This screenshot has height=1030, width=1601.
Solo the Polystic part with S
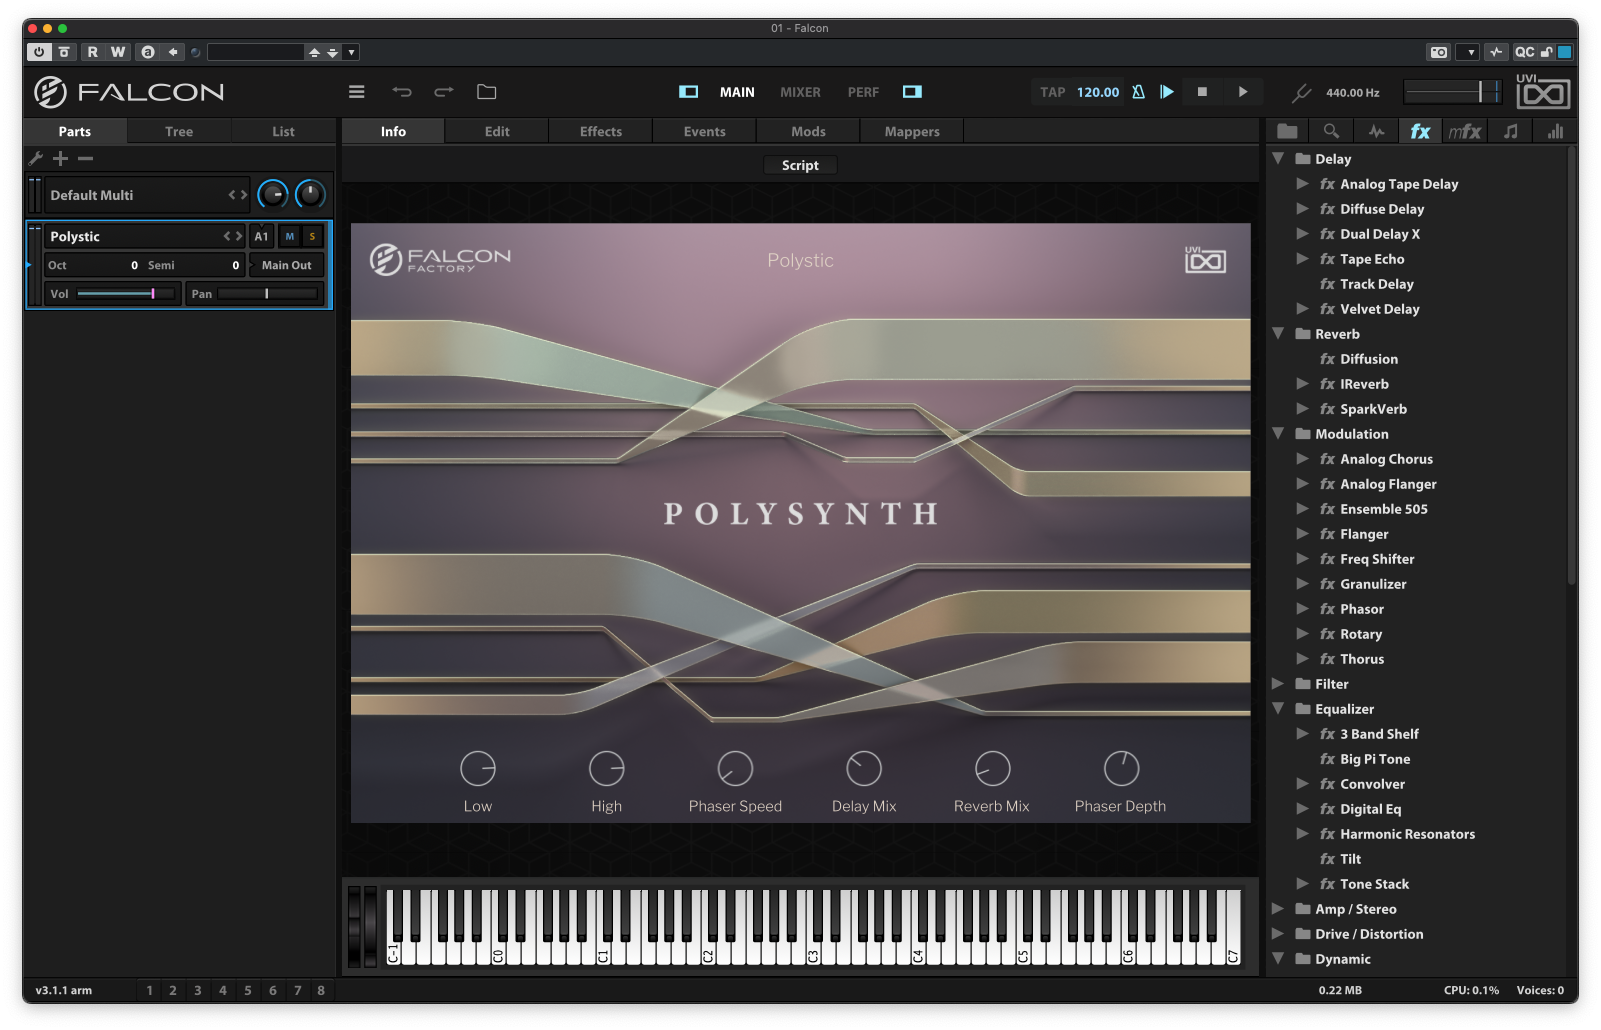pos(312,237)
